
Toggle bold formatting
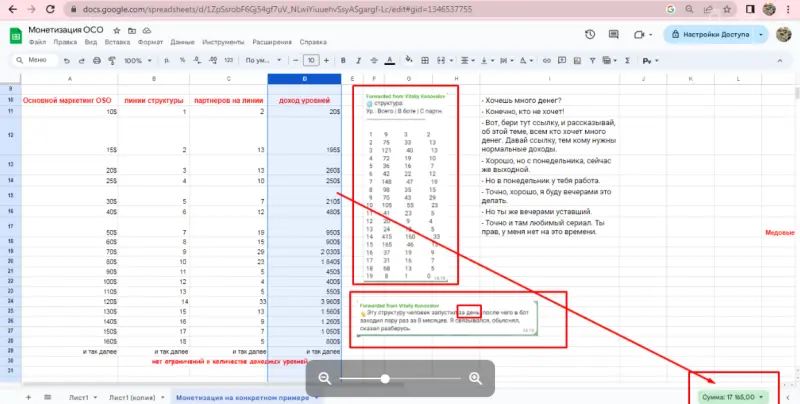coord(343,60)
